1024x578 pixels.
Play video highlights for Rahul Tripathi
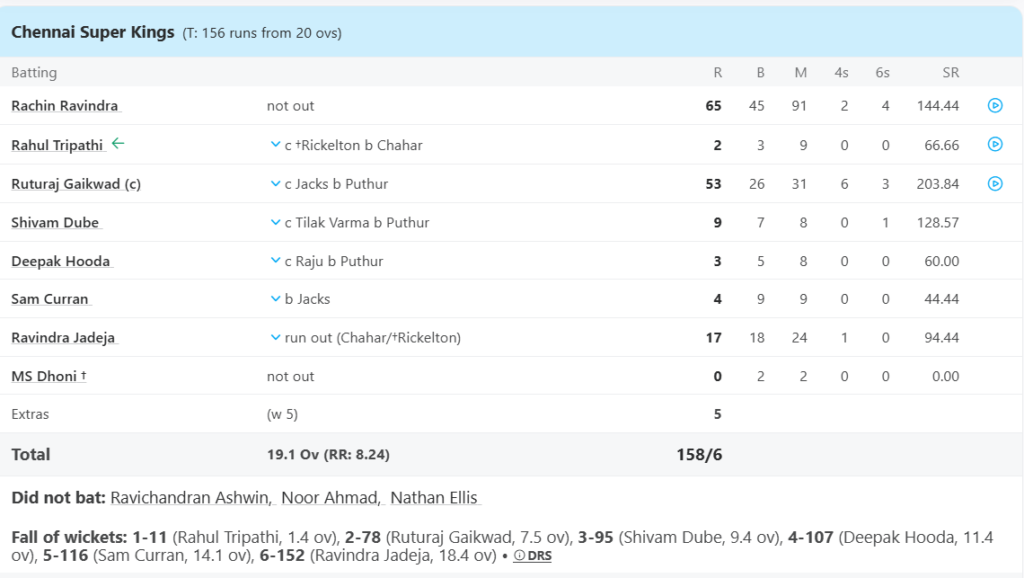point(994,144)
